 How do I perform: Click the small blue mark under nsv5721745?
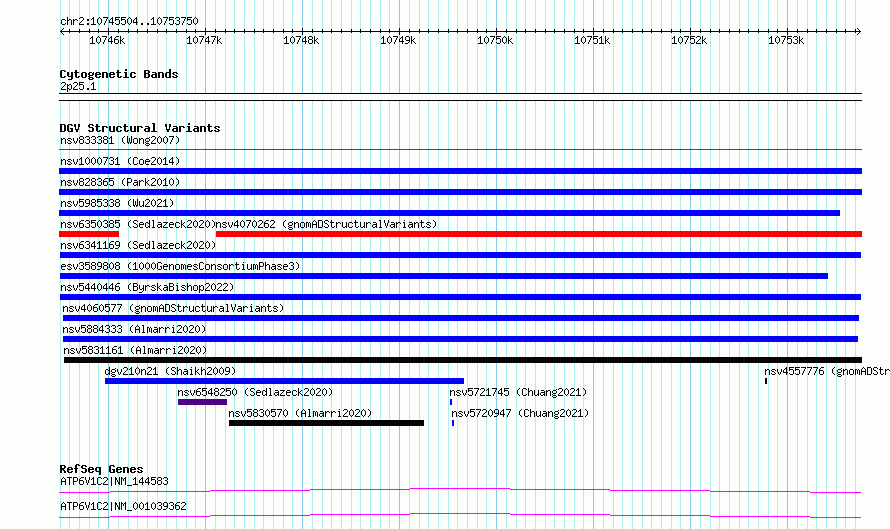pyautogui.click(x=451, y=402)
